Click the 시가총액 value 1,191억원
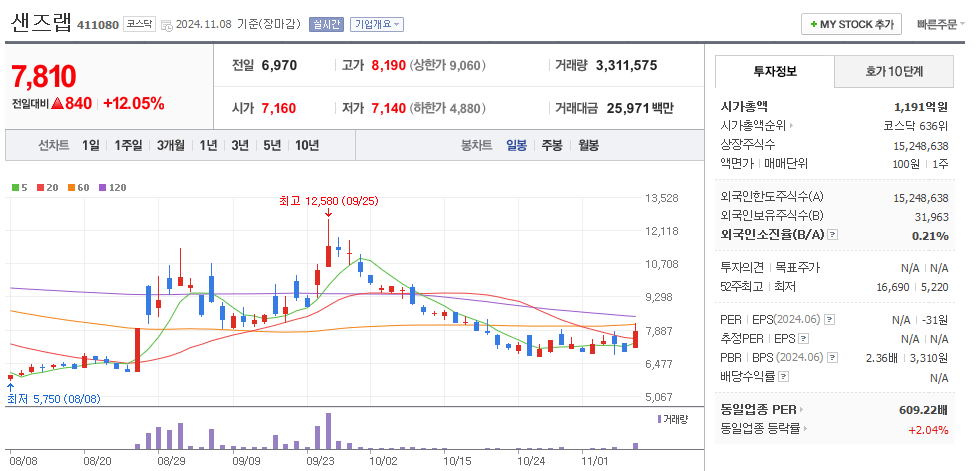Viewport: 977px width, 471px height. click(x=921, y=107)
